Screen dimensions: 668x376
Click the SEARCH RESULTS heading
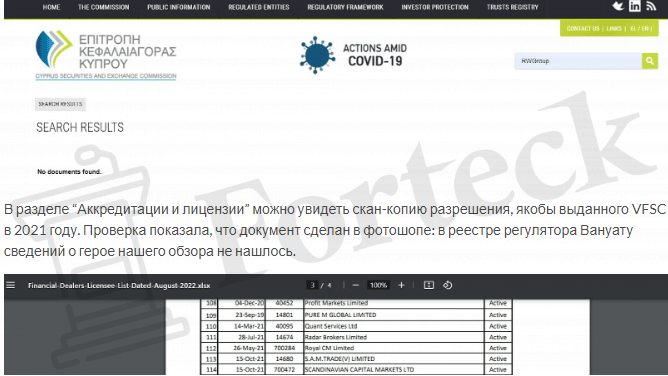[x=80, y=127]
